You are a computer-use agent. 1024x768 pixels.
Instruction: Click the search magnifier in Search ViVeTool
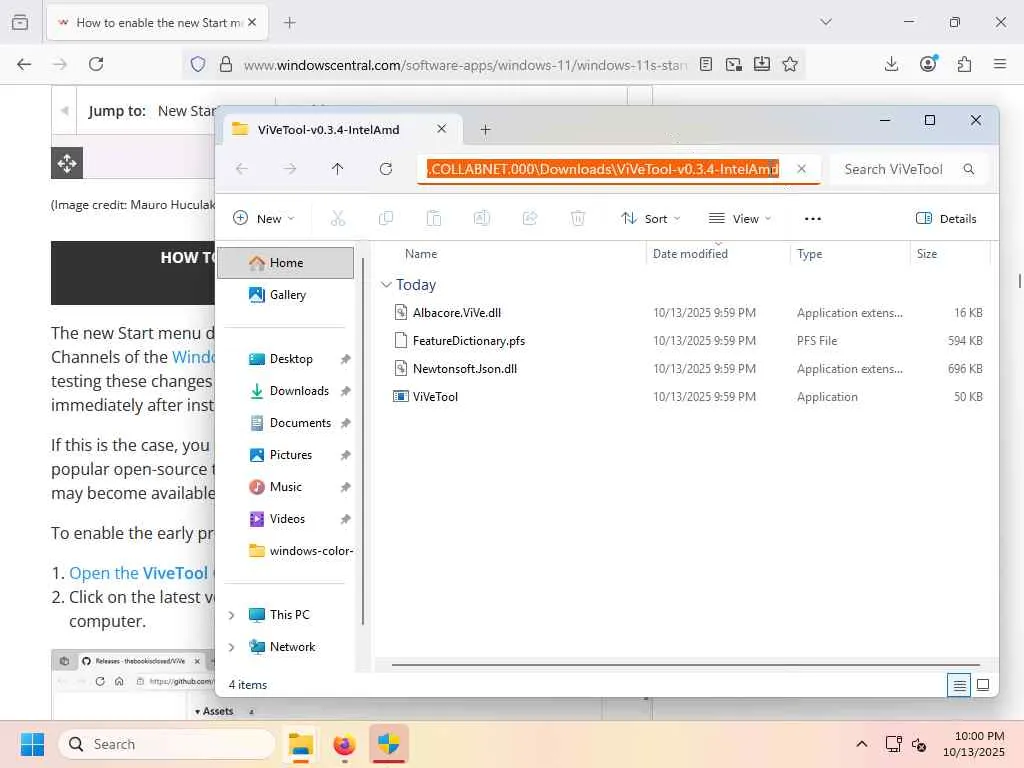coord(968,169)
